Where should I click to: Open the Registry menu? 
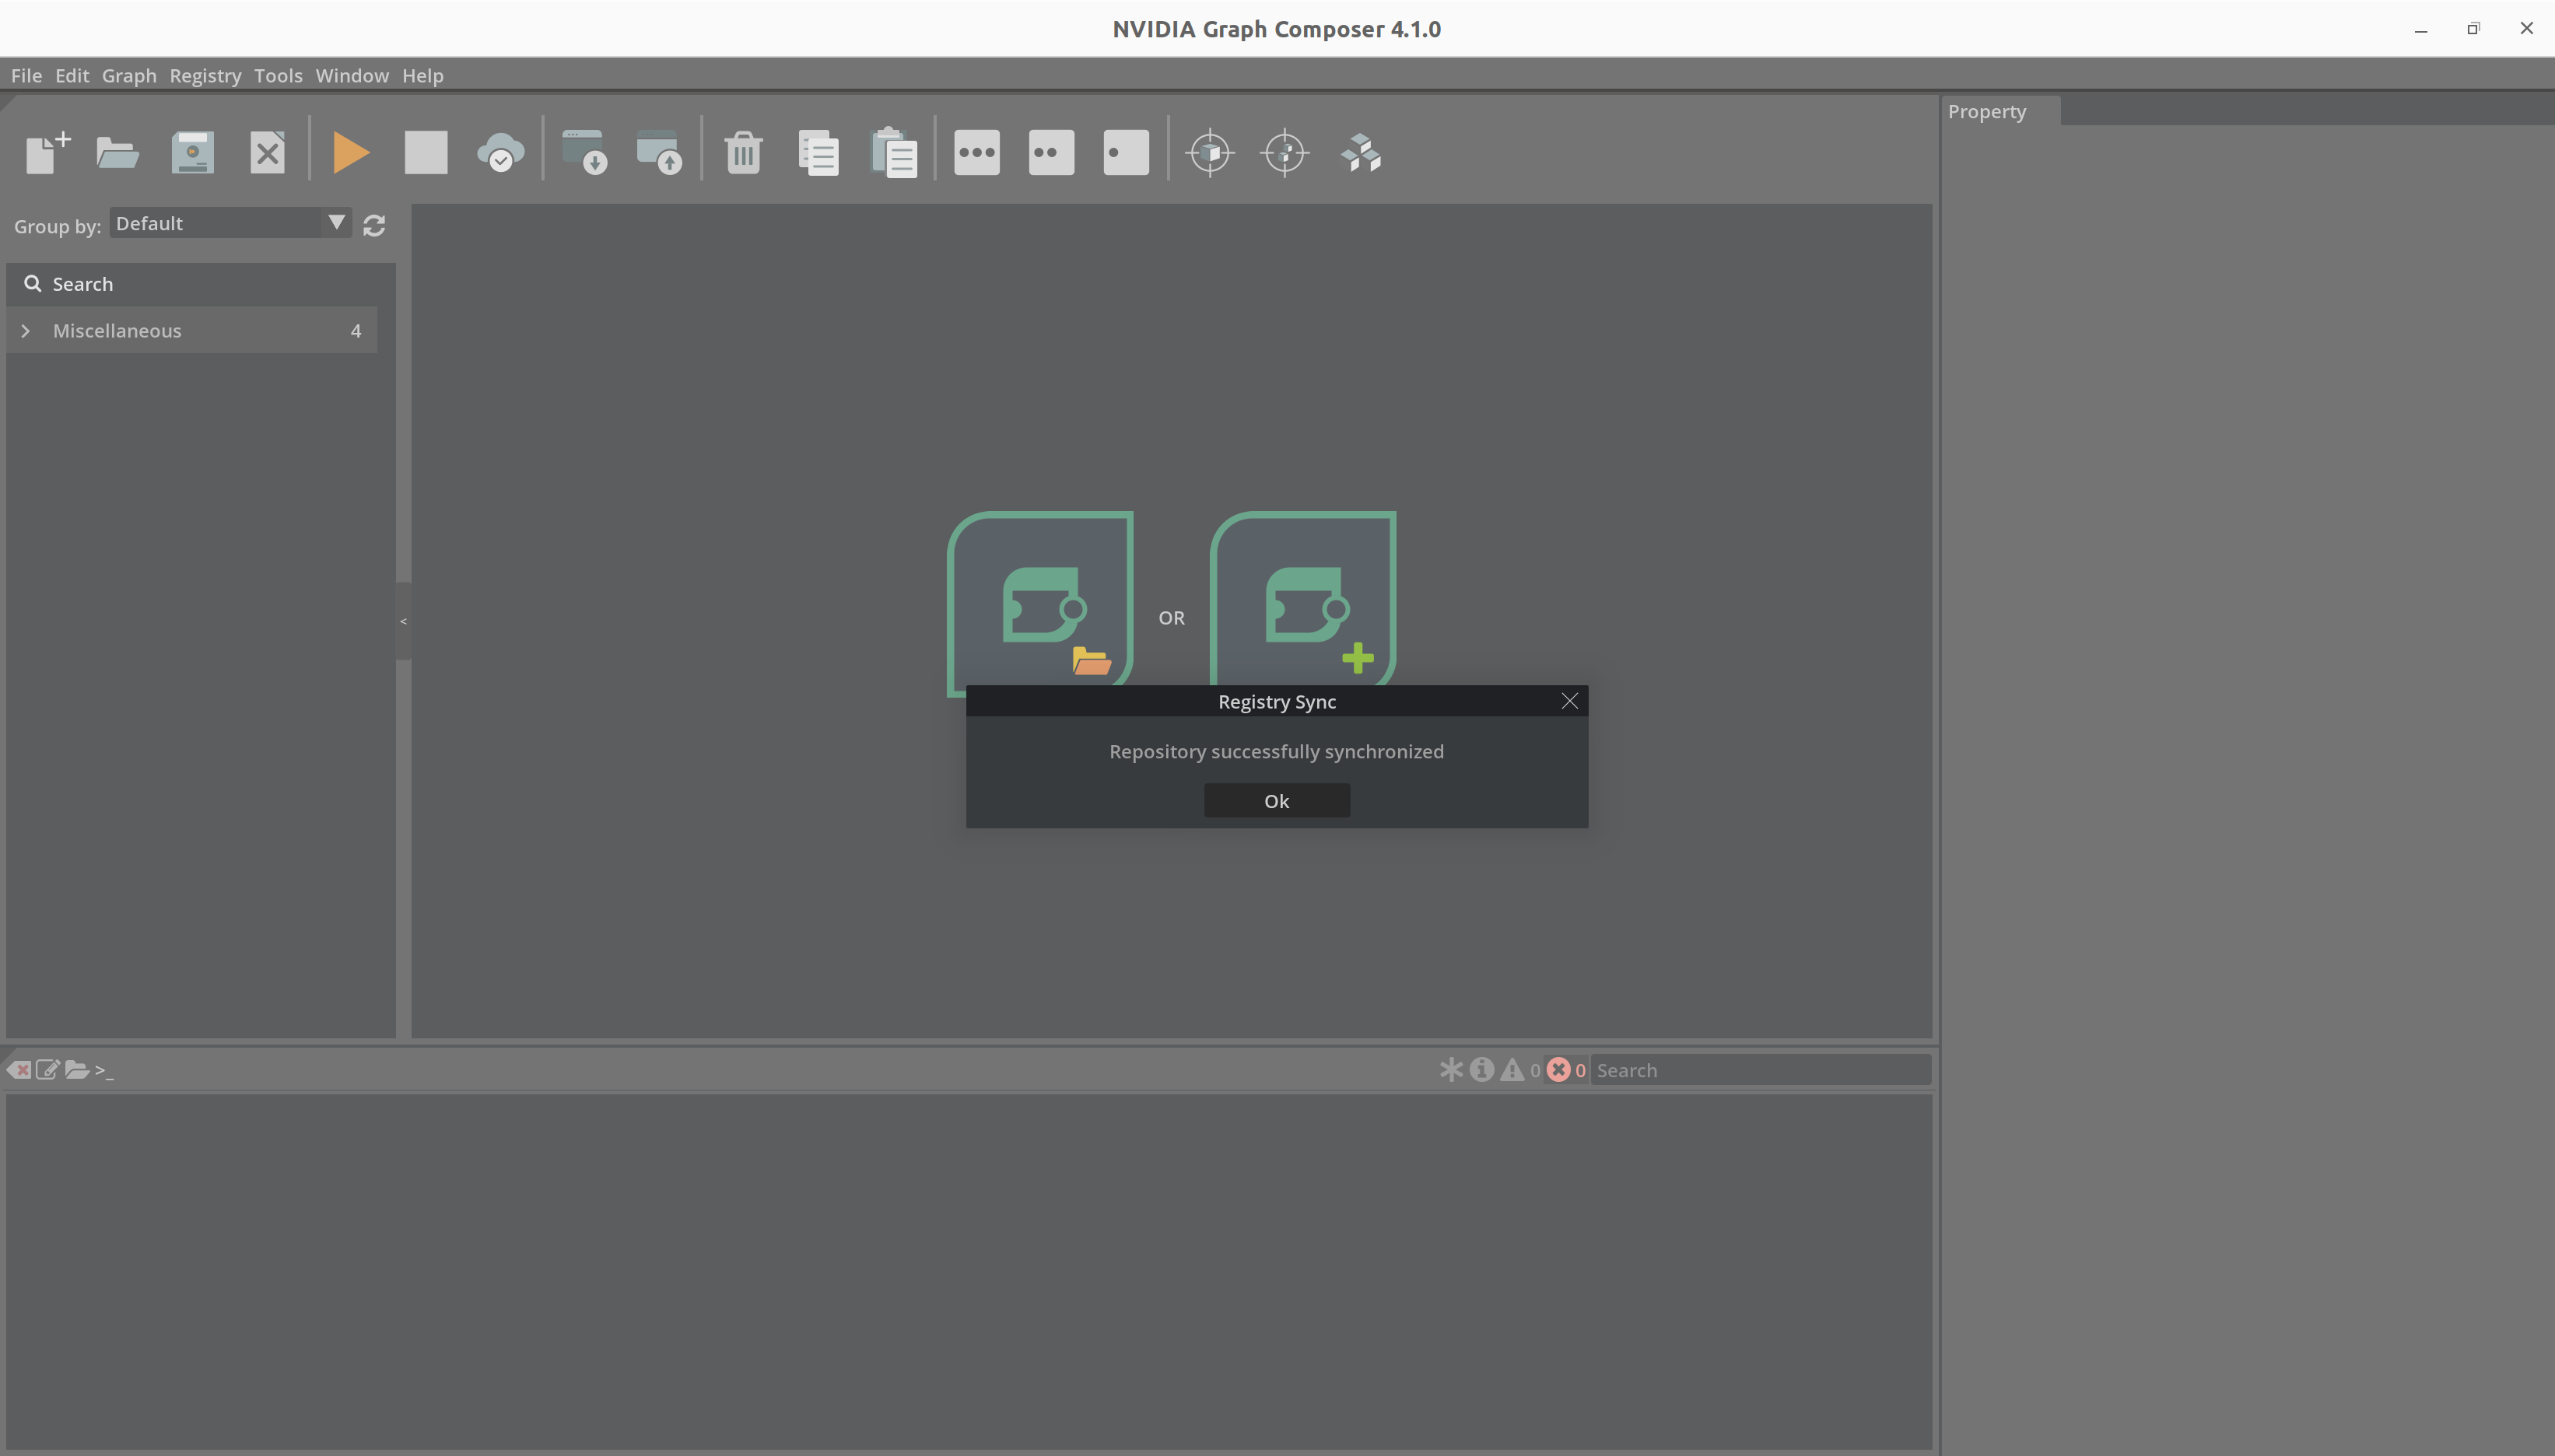pos(205,75)
